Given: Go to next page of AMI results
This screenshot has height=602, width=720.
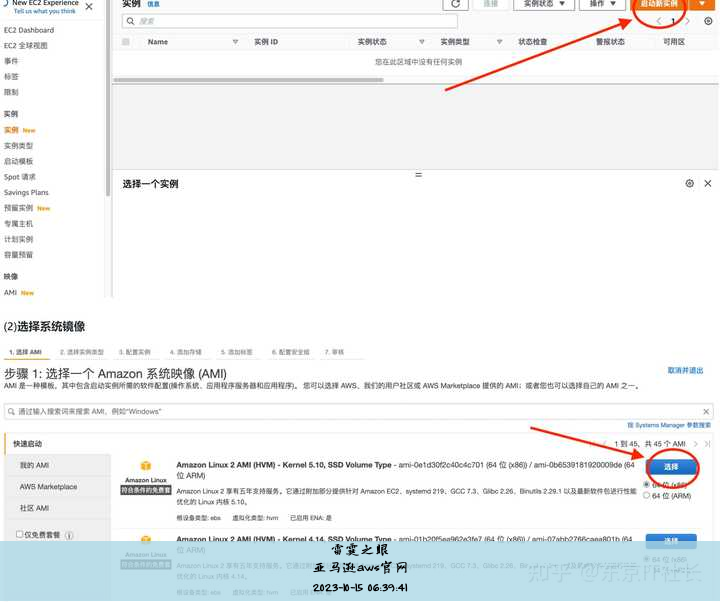Looking at the screenshot, I should [696, 444].
